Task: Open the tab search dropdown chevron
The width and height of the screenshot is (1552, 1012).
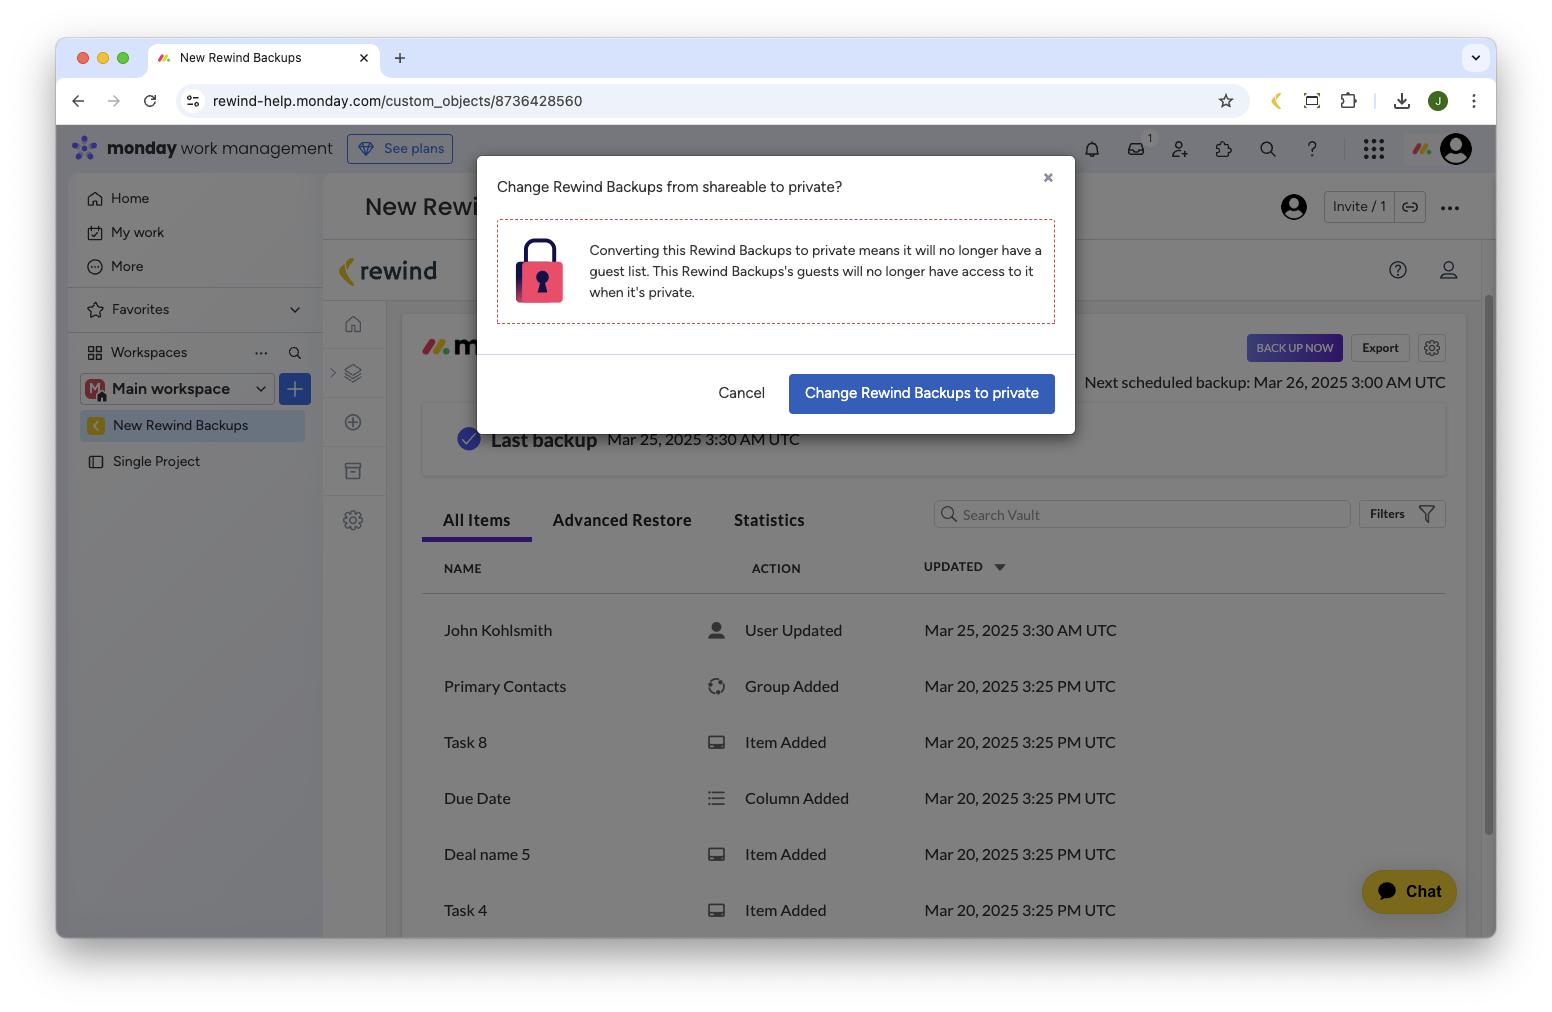Action: pos(1475,58)
